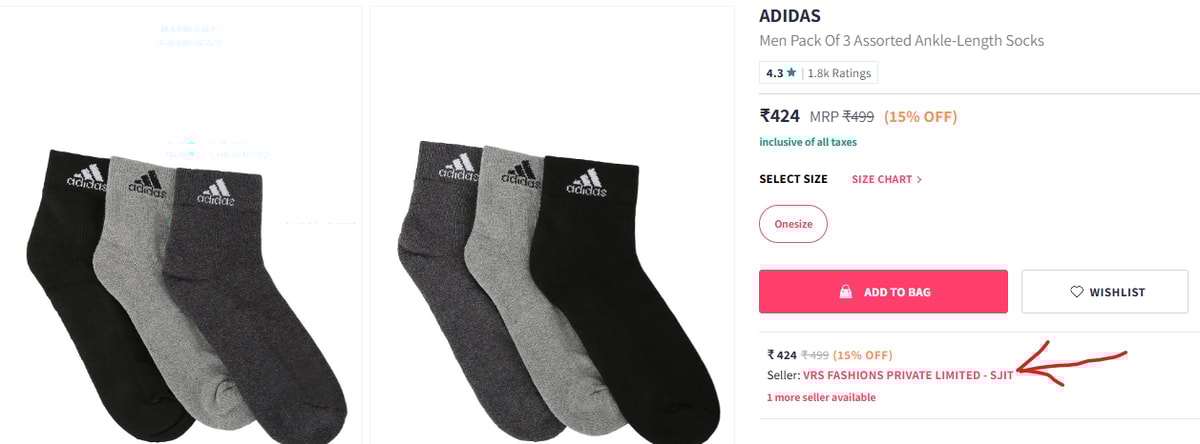The width and height of the screenshot is (1200, 444).
Task: Show the 1 more seller available option
Action: (x=821, y=397)
